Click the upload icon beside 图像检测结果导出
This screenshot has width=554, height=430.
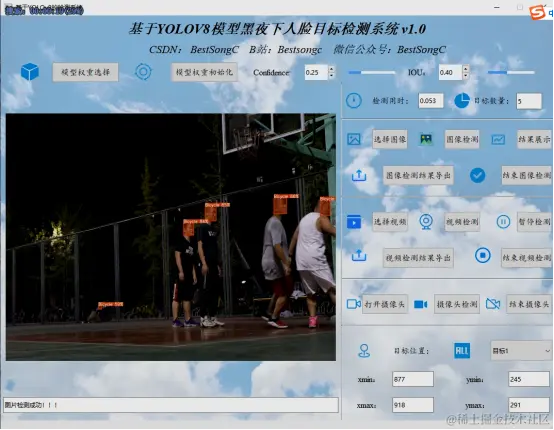pyautogui.click(x=359, y=175)
